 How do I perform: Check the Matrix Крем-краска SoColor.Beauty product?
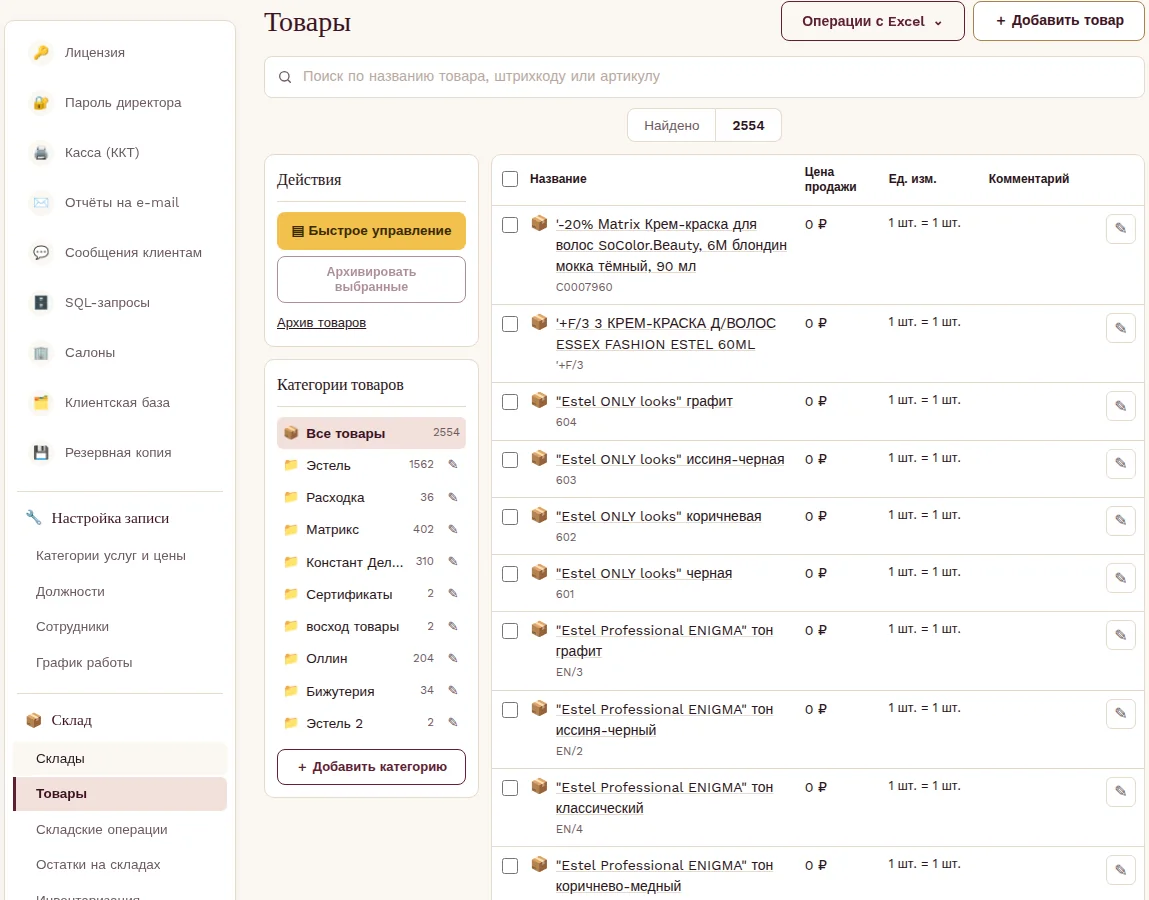point(510,225)
